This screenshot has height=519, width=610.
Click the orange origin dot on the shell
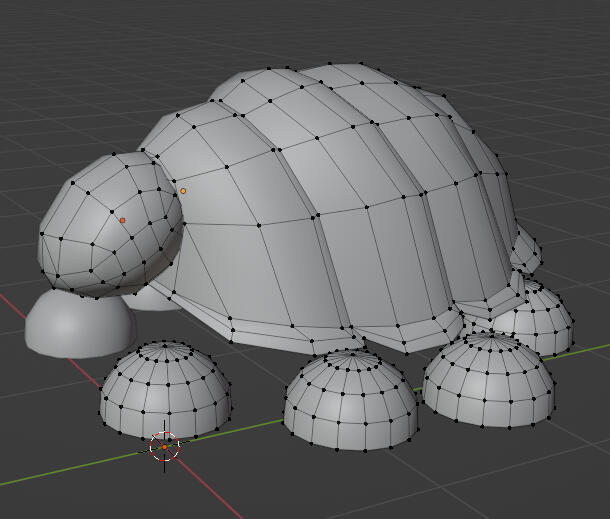pos(183,190)
